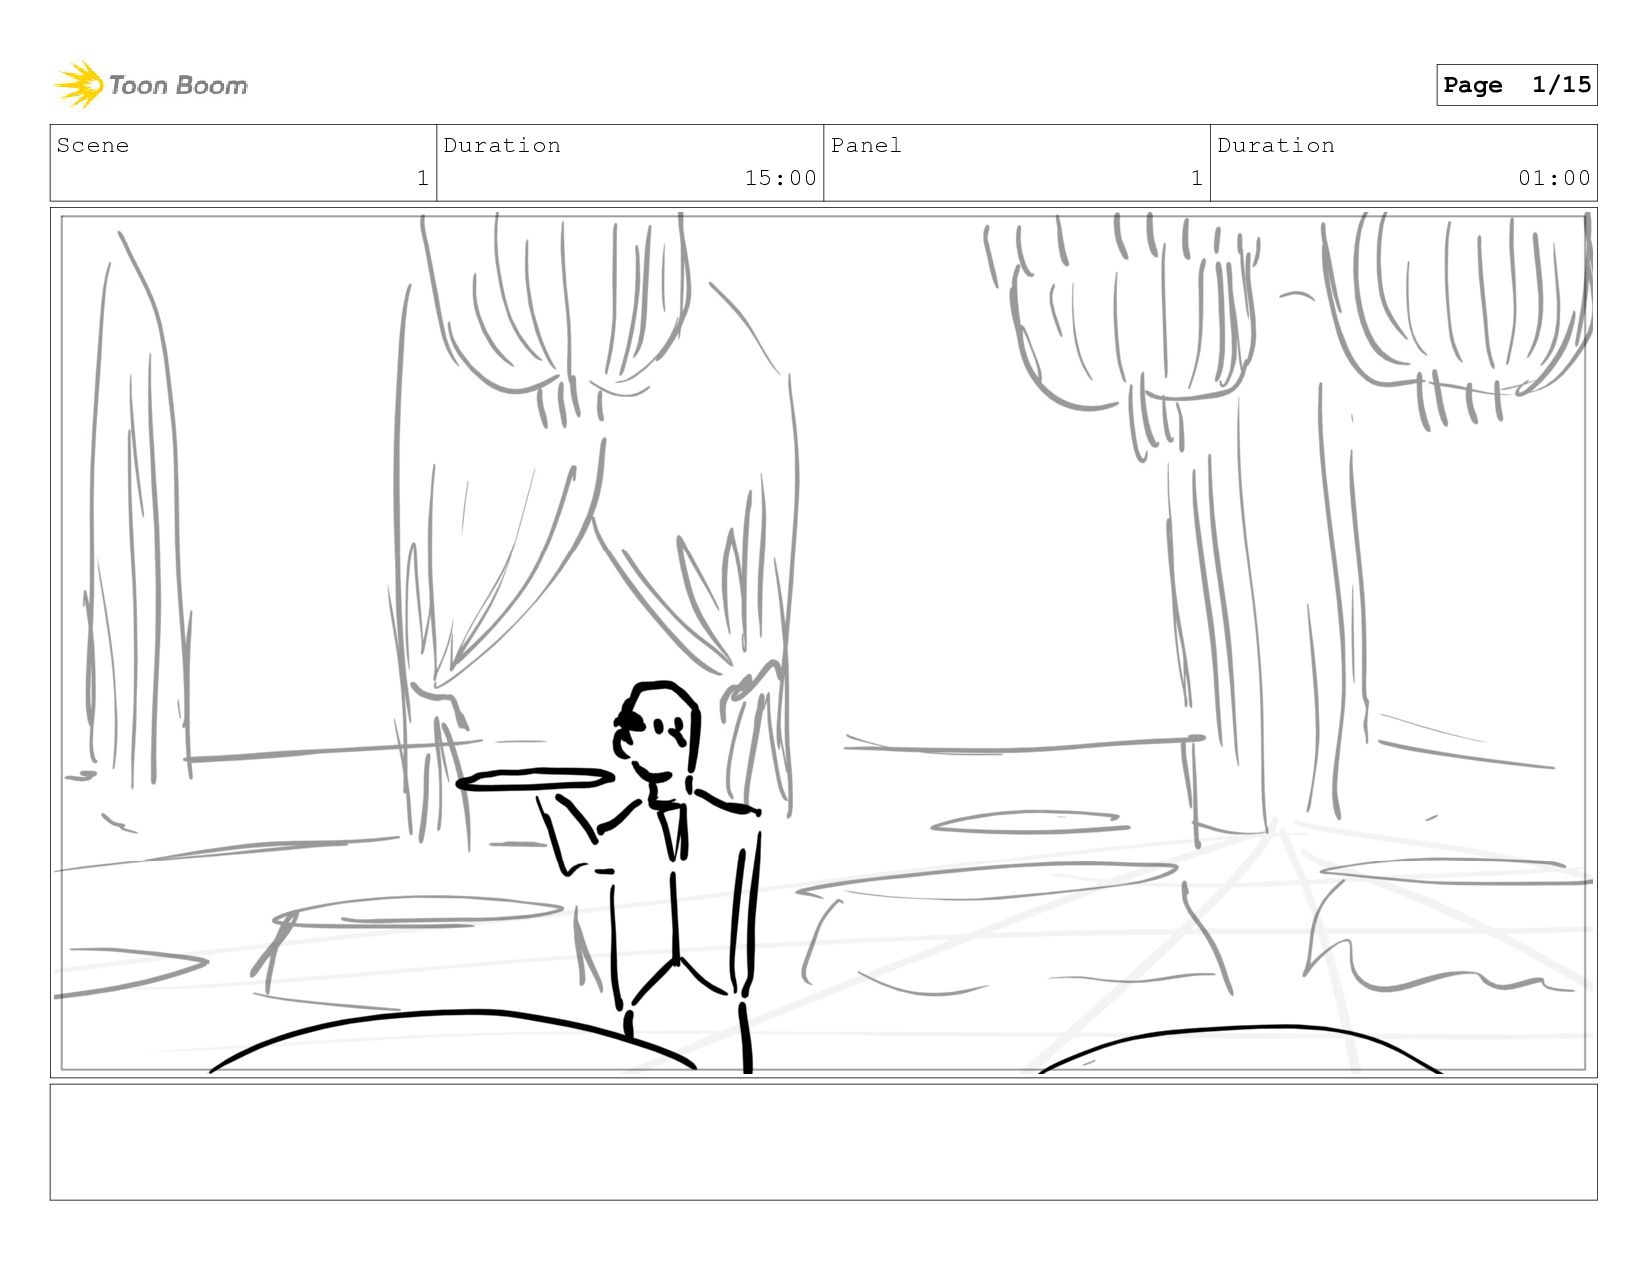1650x1275 pixels.
Task: Click the scene duration value 15:00
Action: 780,178
